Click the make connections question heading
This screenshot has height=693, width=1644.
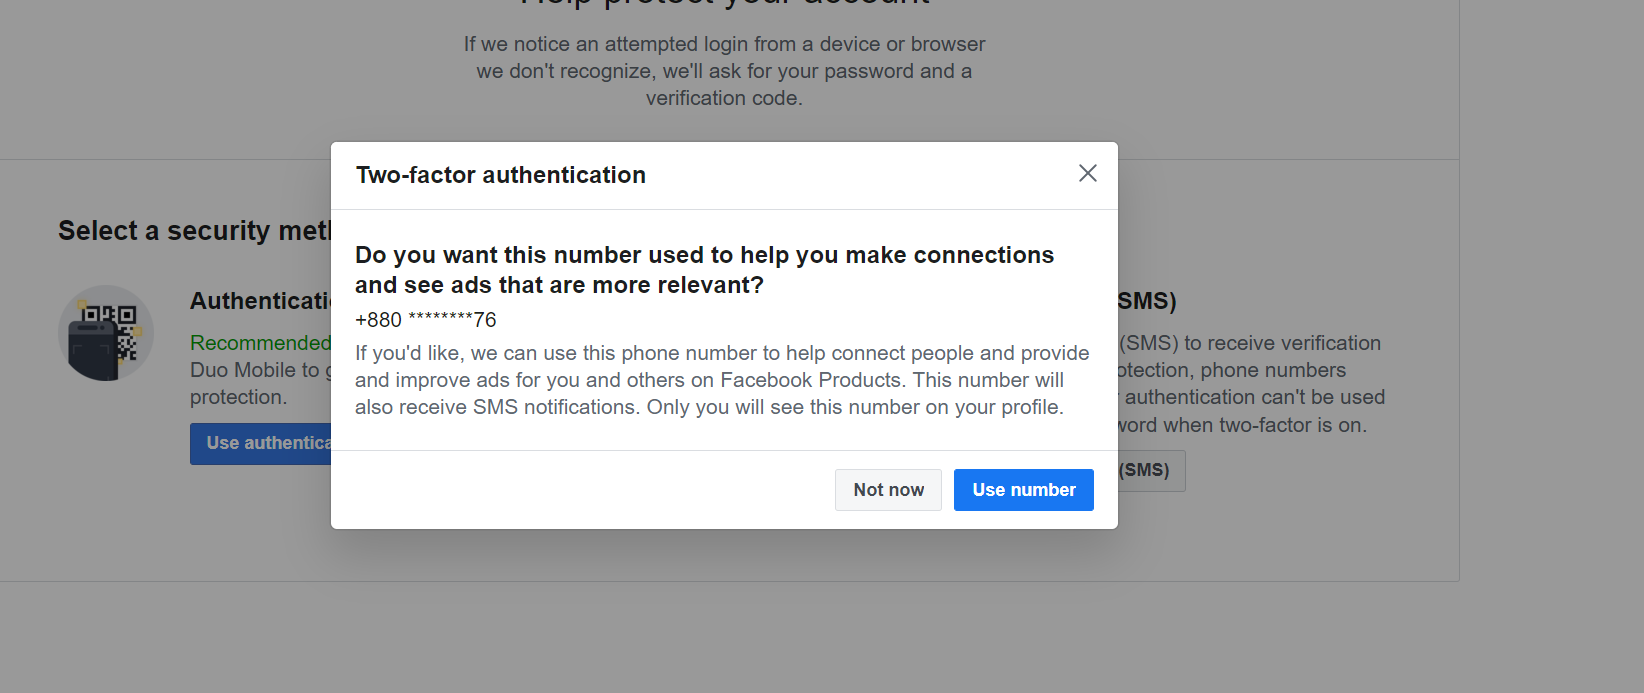coord(704,270)
